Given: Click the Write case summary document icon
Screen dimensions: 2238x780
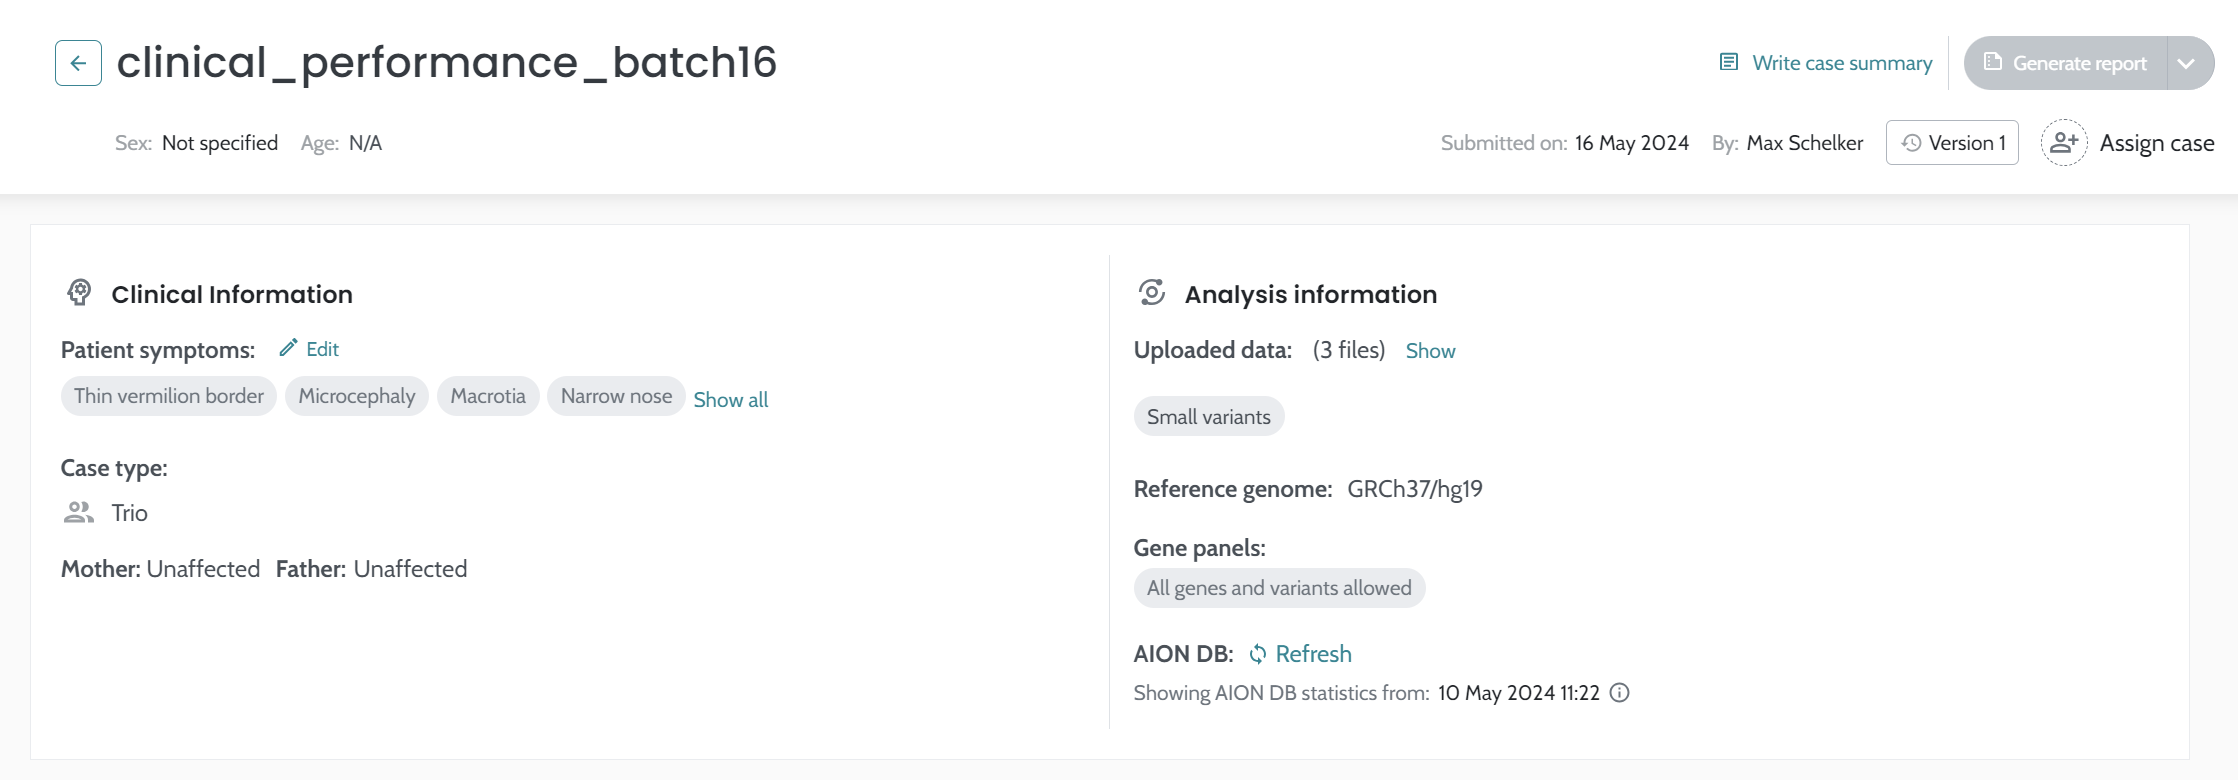Looking at the screenshot, I should [1728, 62].
